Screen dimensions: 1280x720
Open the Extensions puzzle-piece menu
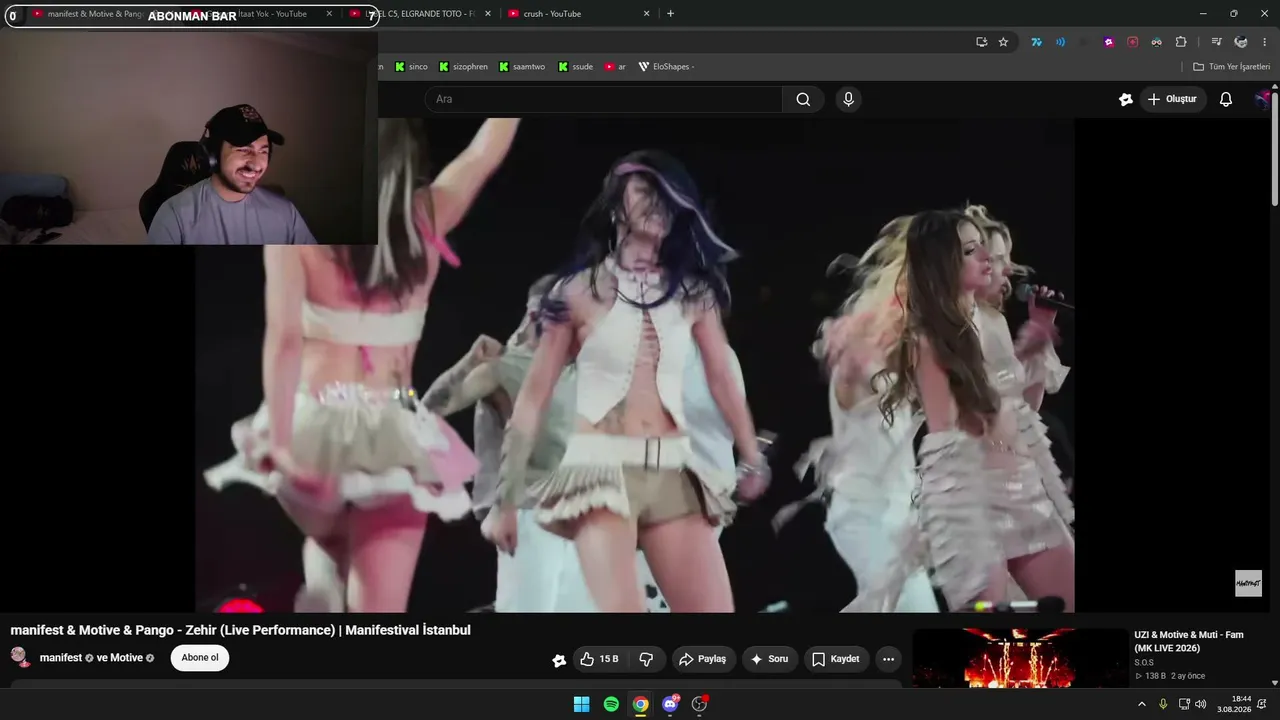click(1181, 42)
